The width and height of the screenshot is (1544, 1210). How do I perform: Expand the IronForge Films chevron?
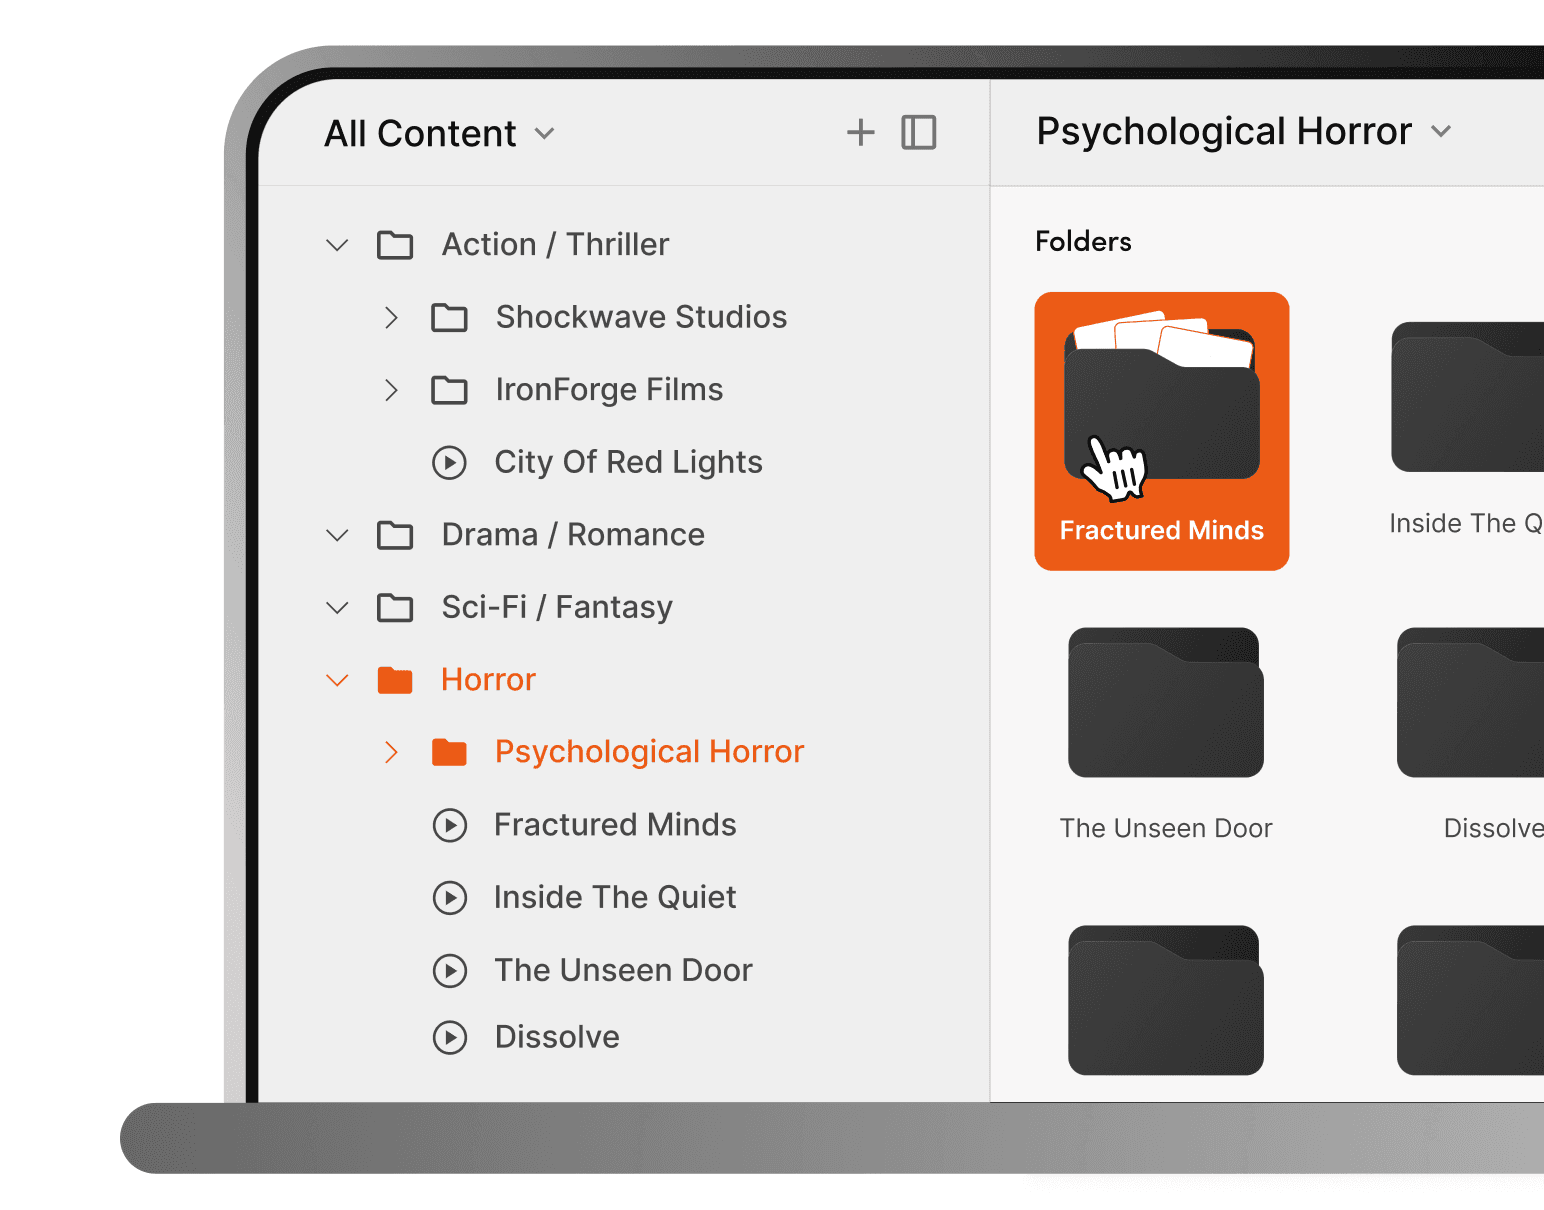coord(391,390)
